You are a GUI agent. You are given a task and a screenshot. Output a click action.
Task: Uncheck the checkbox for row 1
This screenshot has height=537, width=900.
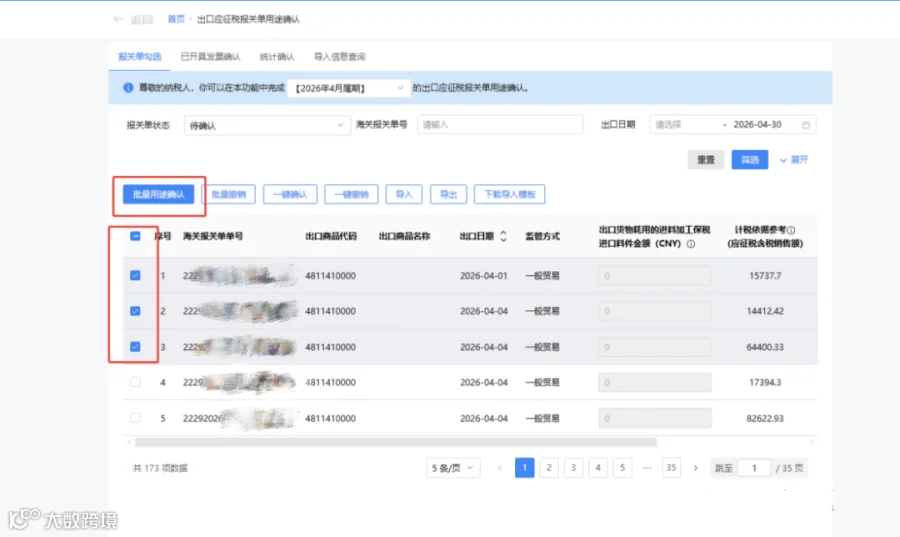[x=135, y=275]
